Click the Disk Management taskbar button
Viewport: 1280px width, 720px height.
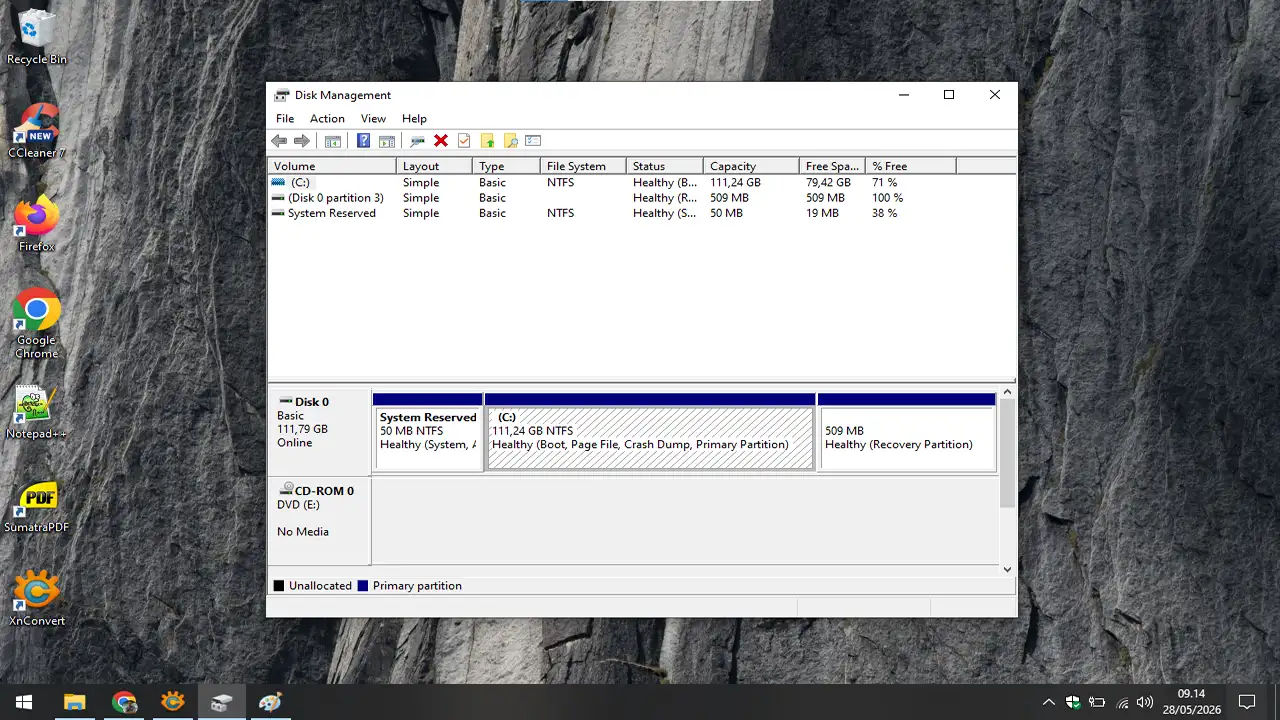click(221, 702)
